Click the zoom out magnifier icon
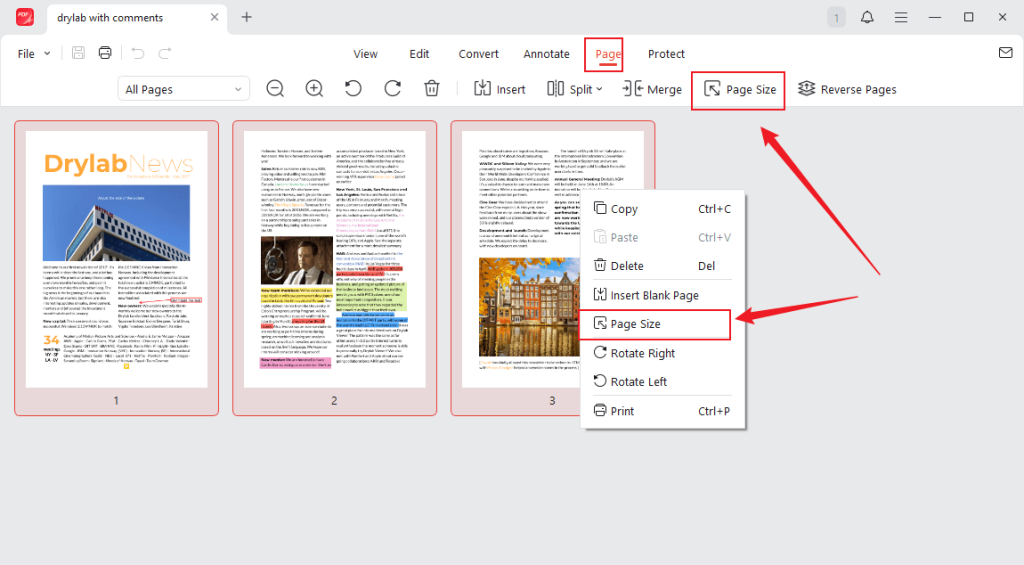The height and width of the screenshot is (565, 1024). (x=275, y=88)
